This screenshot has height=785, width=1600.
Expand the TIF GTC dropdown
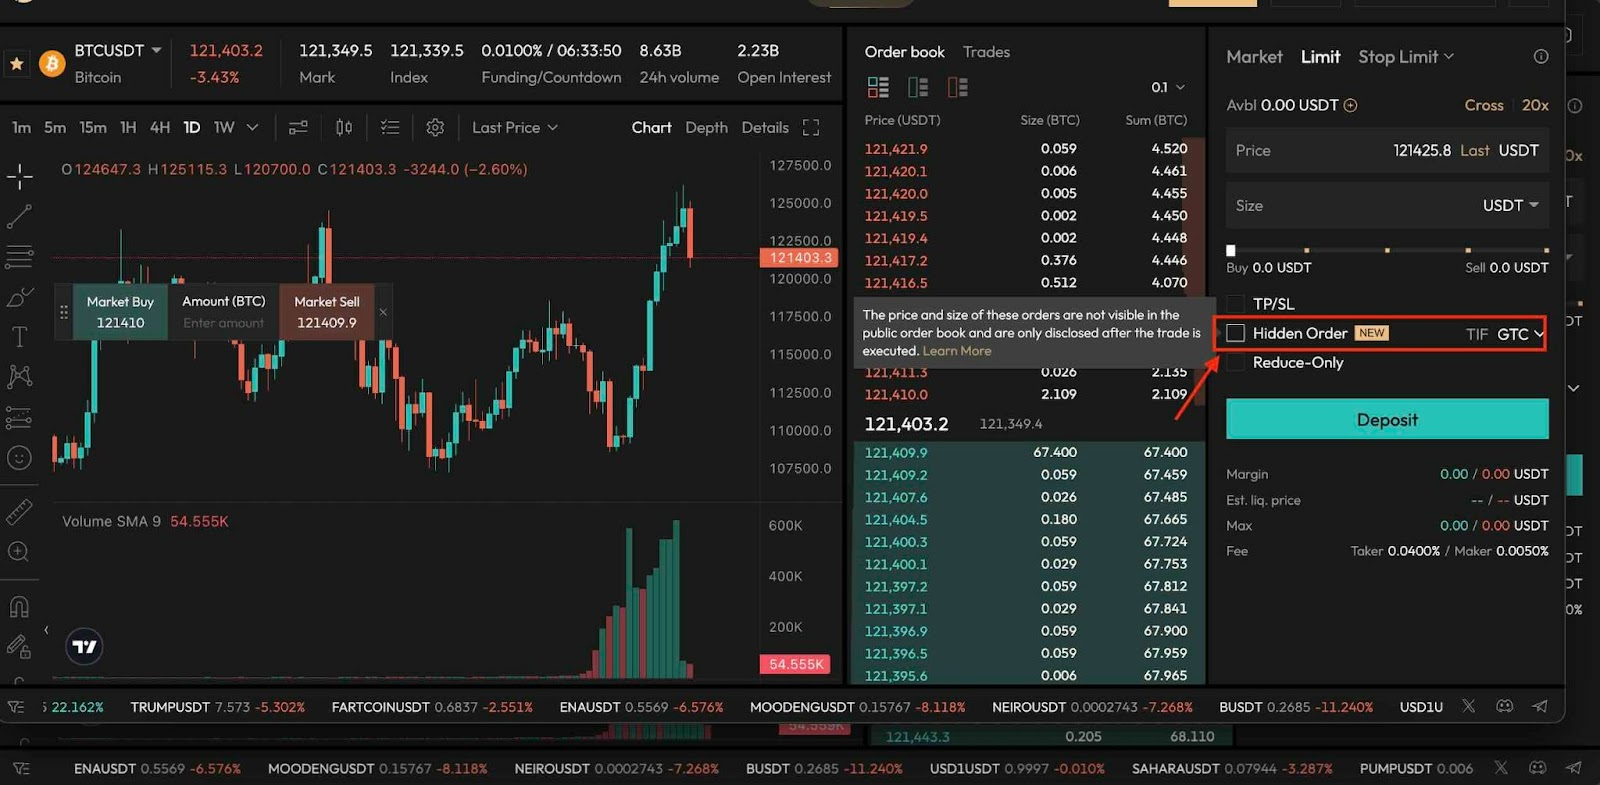click(1520, 334)
